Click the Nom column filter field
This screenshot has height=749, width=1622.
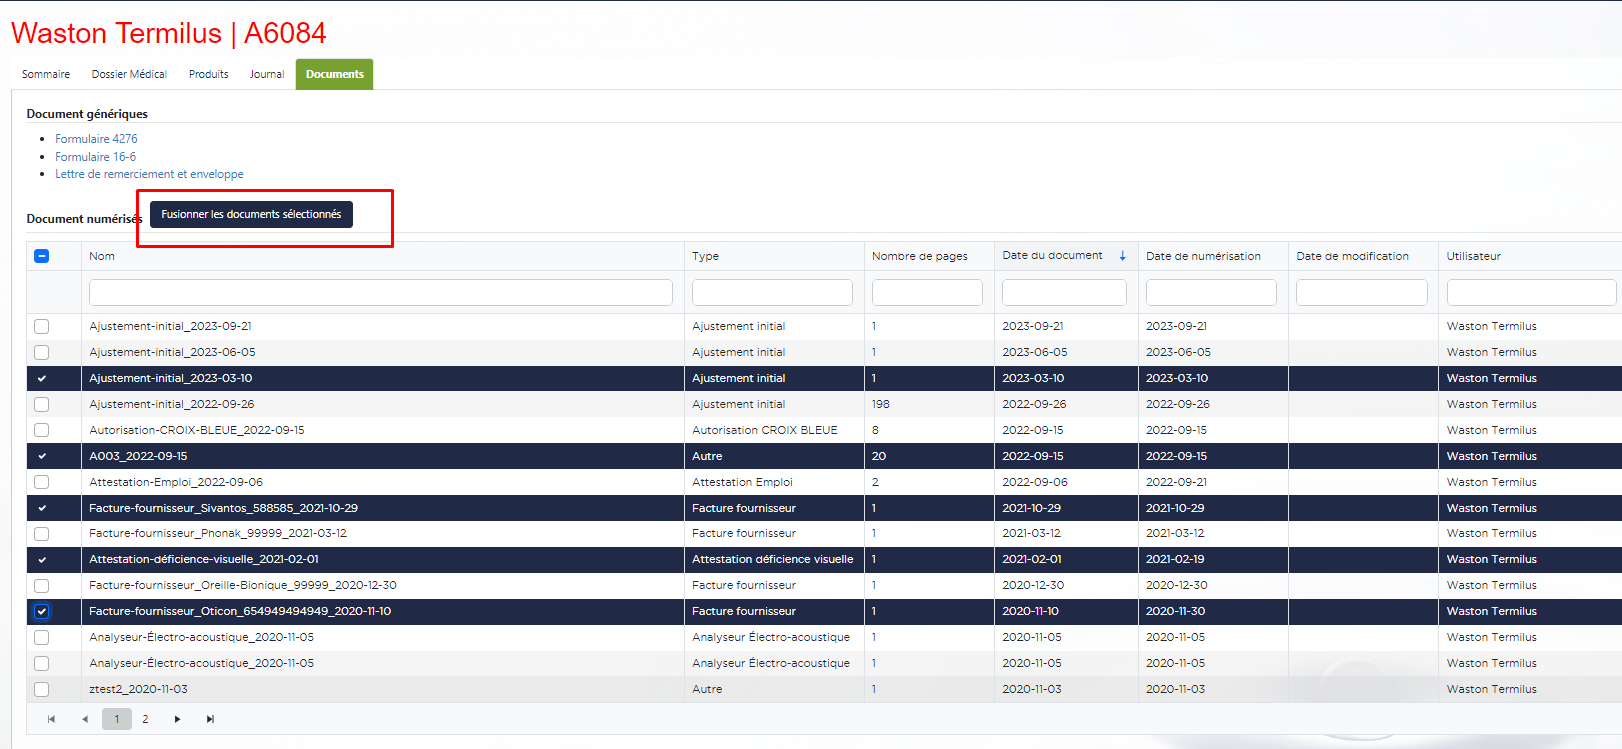tap(380, 292)
